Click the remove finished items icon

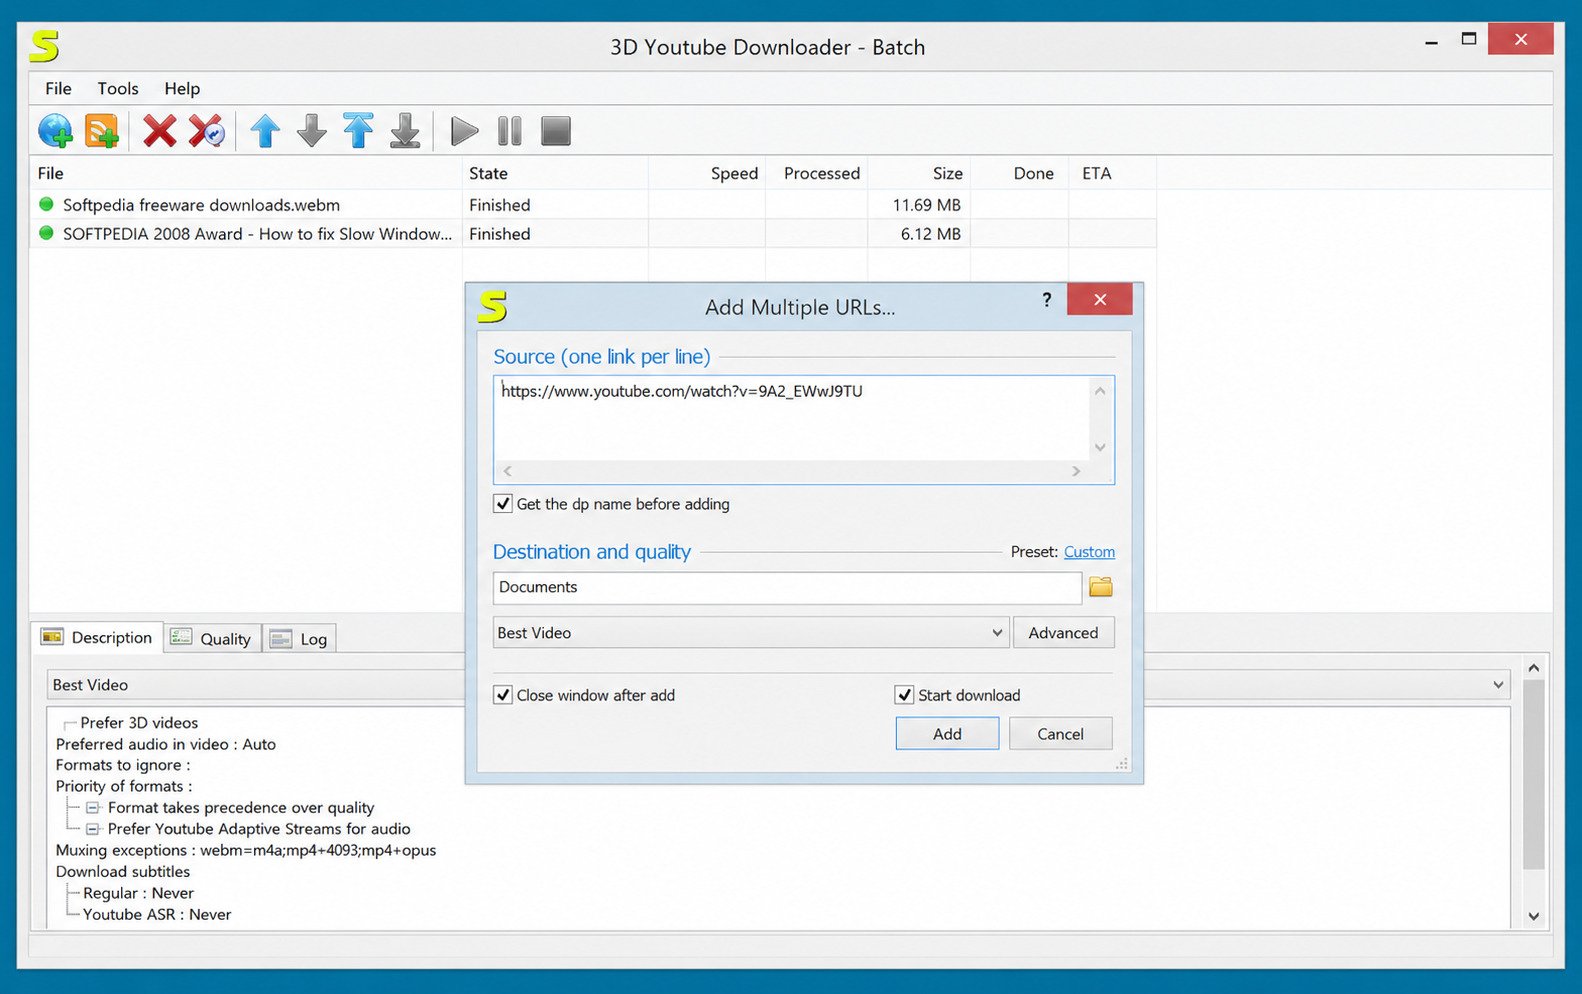pyautogui.click(x=207, y=131)
